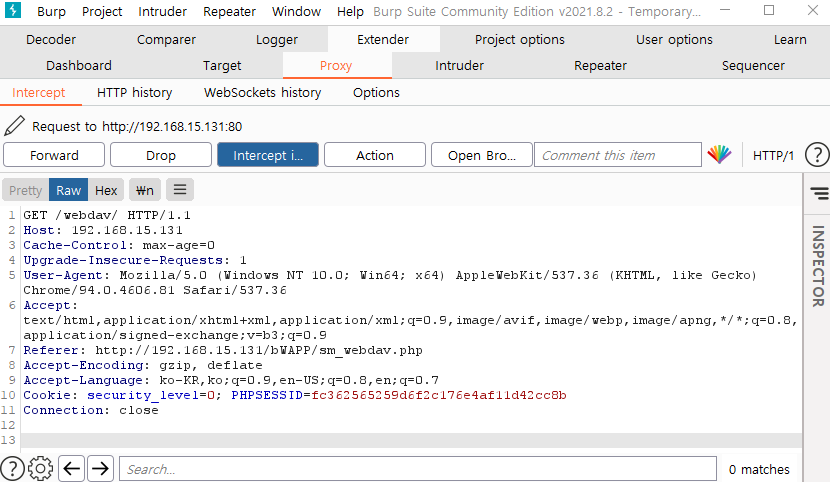Open the message editor hamburger menu

click(x=180, y=190)
